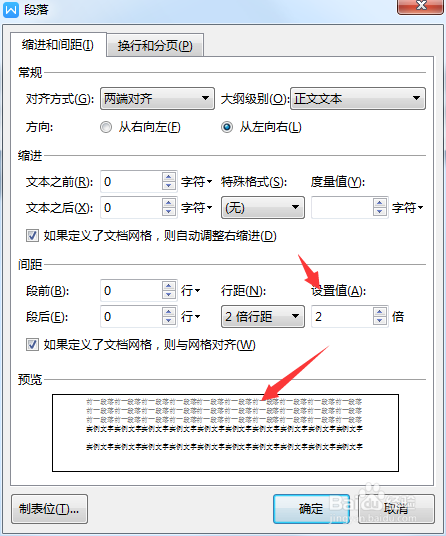Image resolution: width=446 pixels, height=536 pixels.
Task: Close the 段落 dialog window
Action: coord(421,6)
